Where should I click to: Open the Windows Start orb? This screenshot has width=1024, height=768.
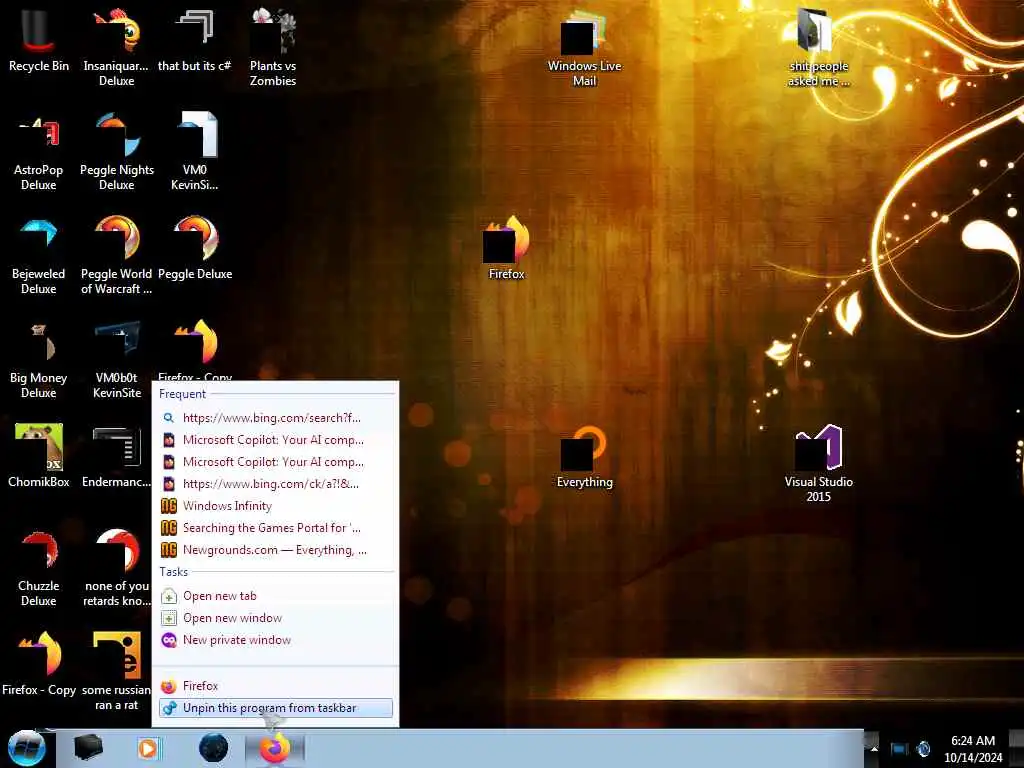[x=27, y=748]
